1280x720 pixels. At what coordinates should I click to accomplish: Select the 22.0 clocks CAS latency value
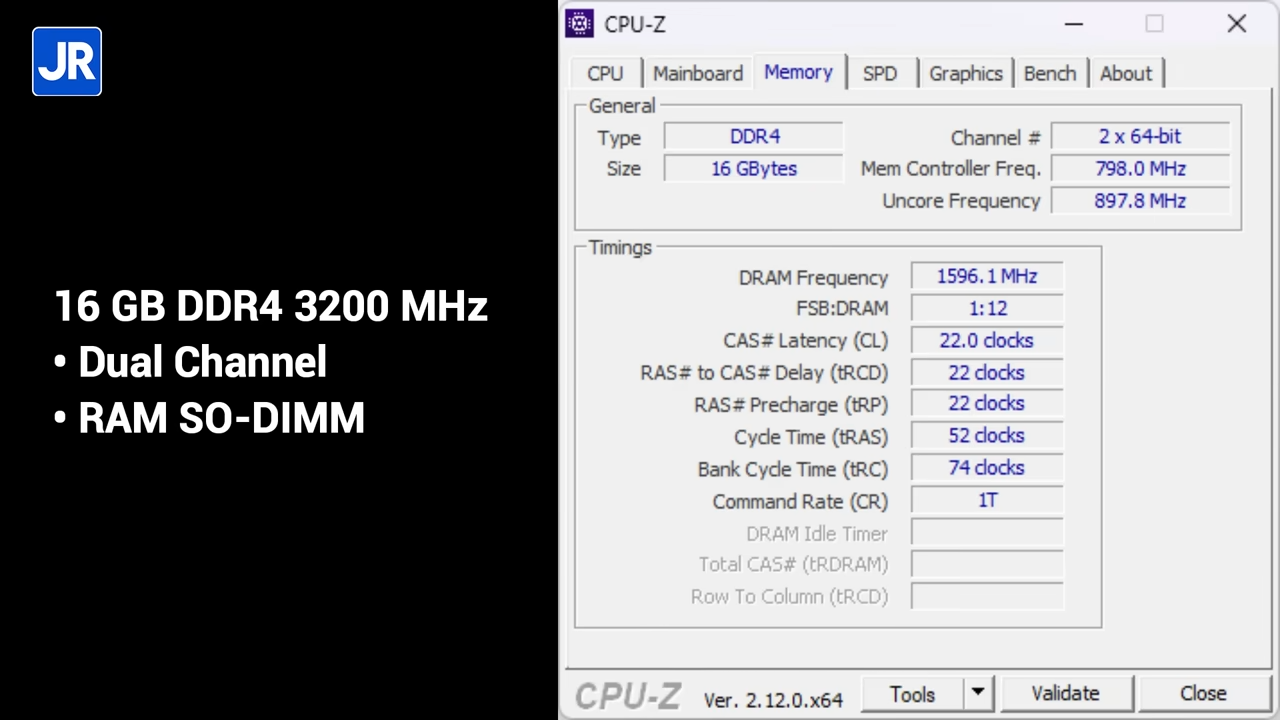[x=987, y=341]
